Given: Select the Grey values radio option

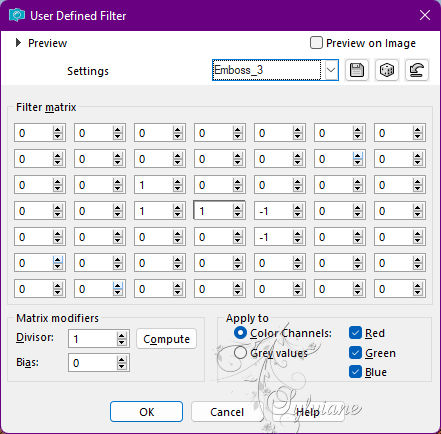Looking at the screenshot, I should (x=240, y=353).
